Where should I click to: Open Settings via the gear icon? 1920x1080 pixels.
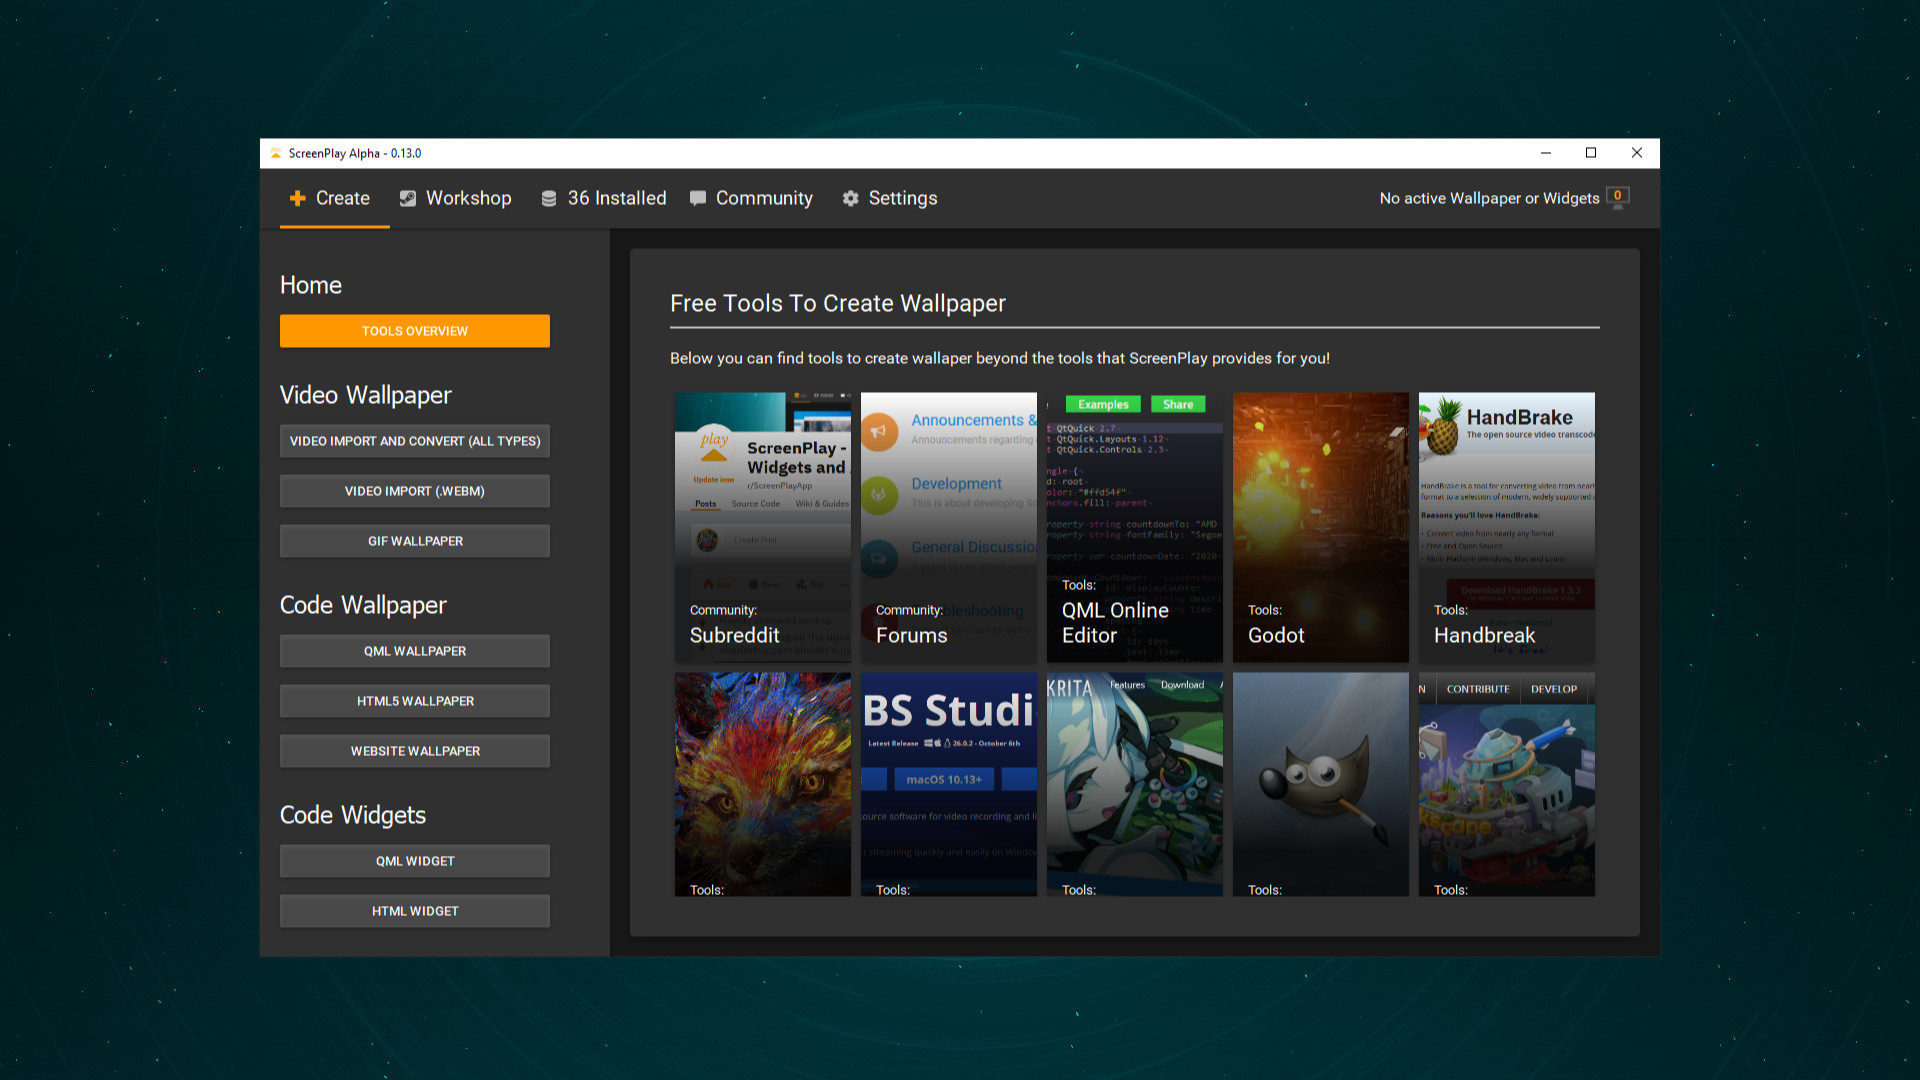click(849, 198)
